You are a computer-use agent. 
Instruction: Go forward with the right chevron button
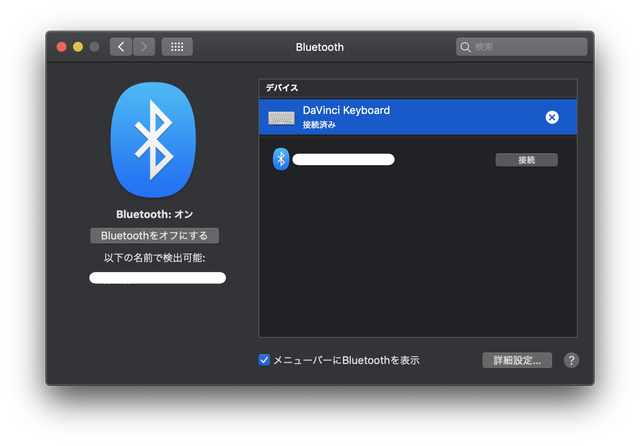(144, 47)
